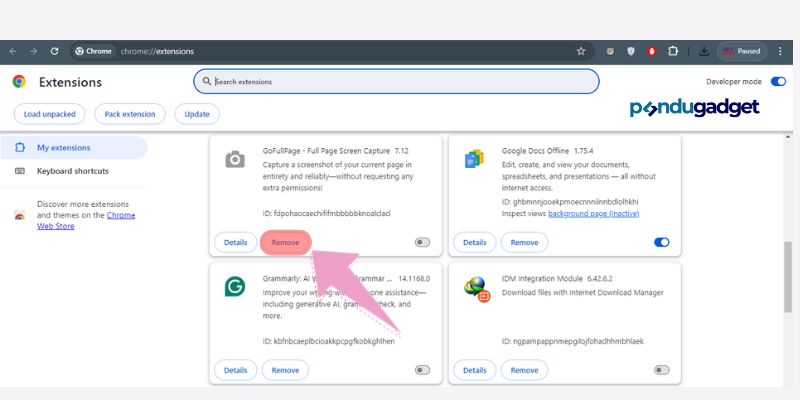
Task: Remove the GoFullPage extension
Action: coord(285,242)
